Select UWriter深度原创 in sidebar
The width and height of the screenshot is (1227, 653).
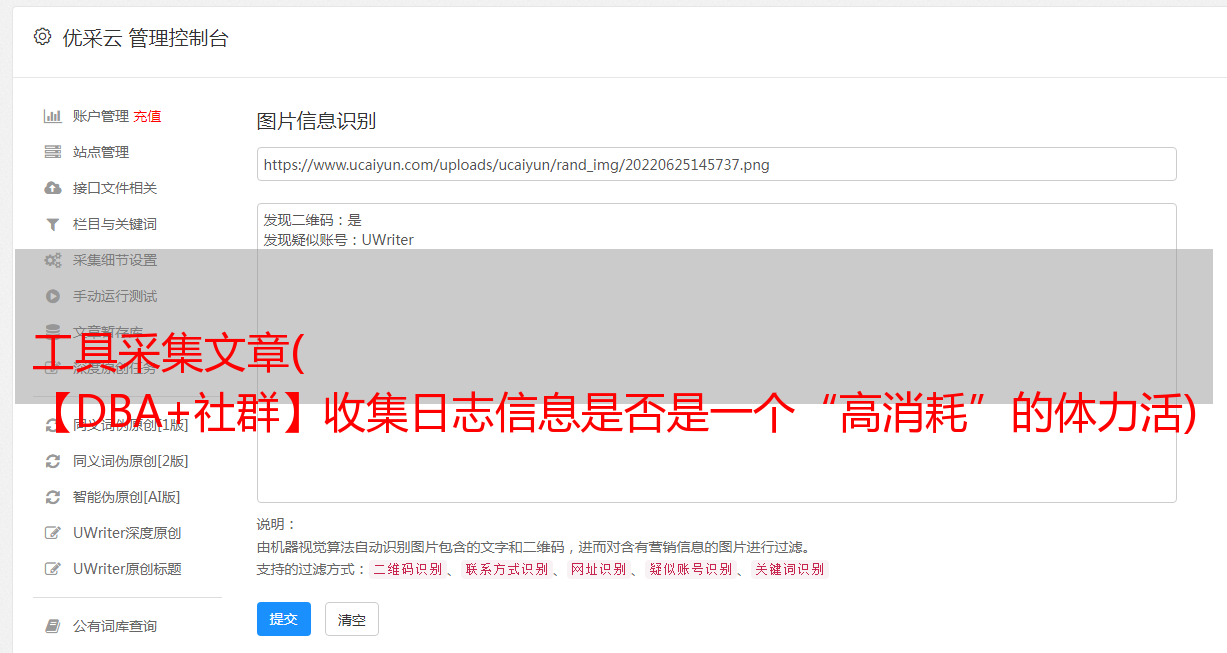pos(127,533)
